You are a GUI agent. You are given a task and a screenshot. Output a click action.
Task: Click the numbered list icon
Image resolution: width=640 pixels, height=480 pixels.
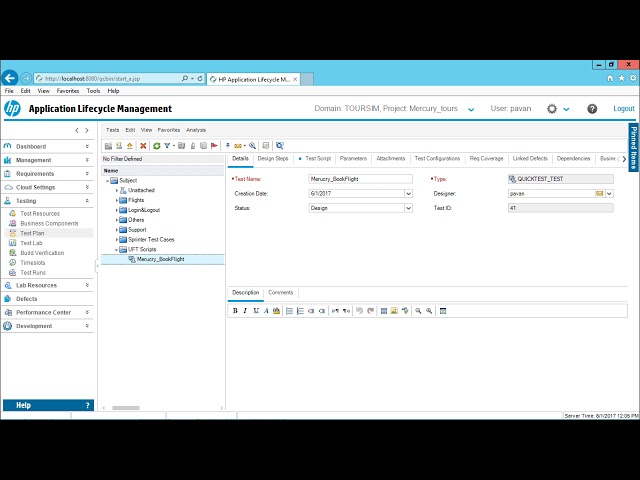tap(300, 311)
